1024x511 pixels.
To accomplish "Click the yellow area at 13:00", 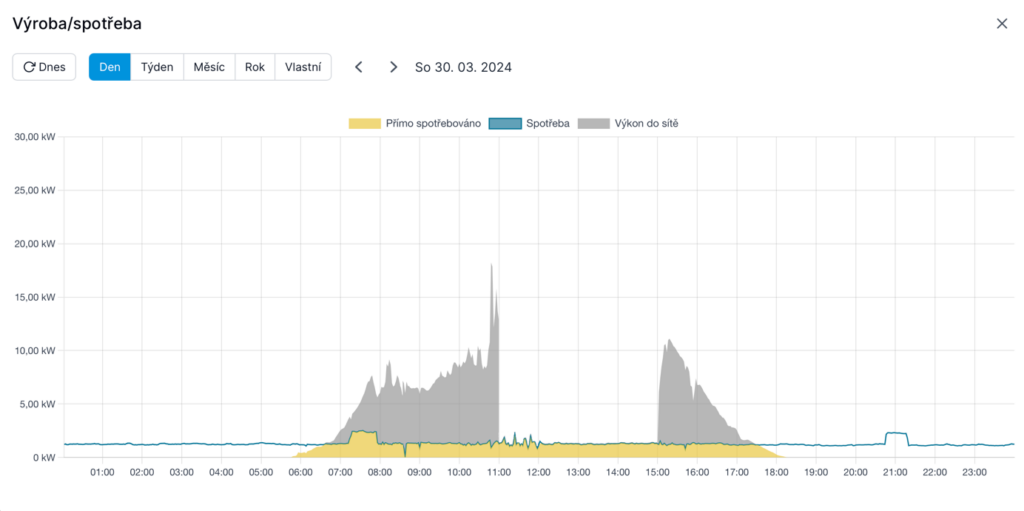I will point(578,451).
